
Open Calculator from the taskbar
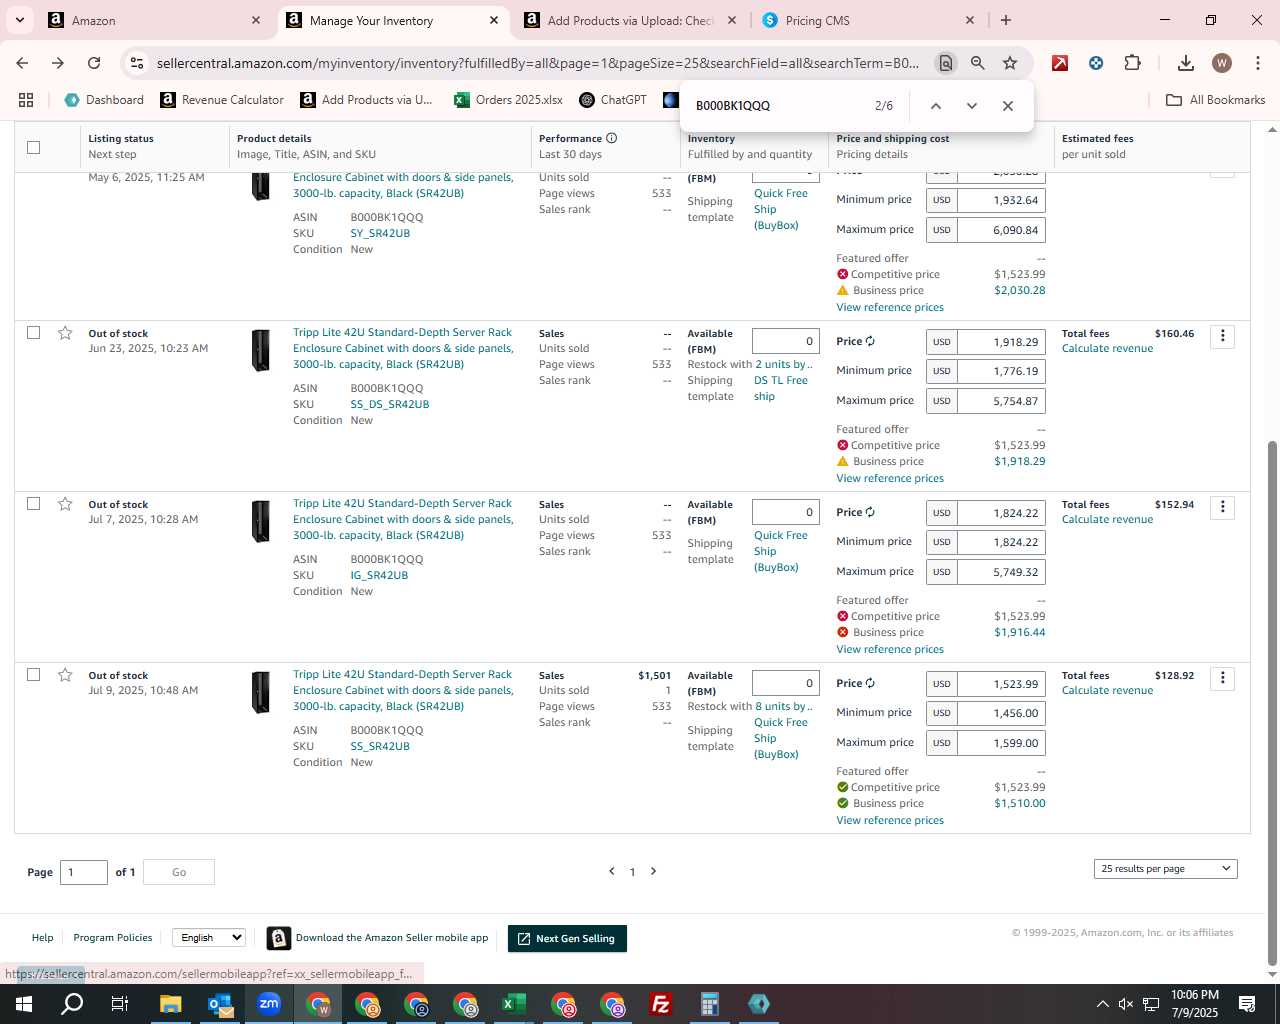pyautogui.click(x=709, y=1004)
